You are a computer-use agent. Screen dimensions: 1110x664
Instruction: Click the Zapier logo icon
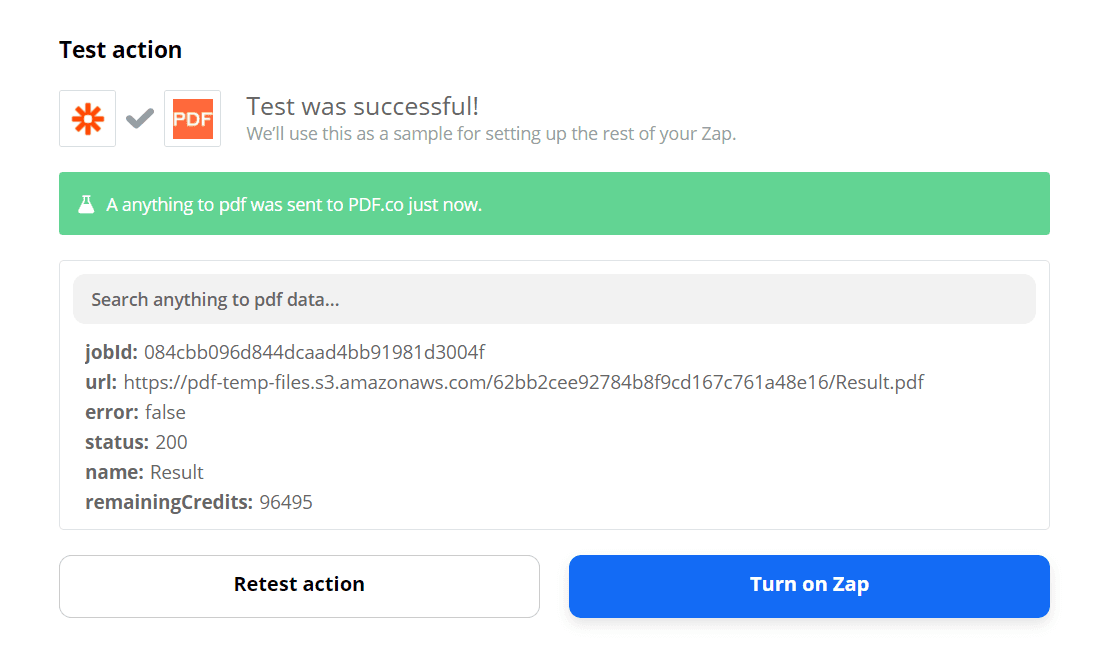pos(87,117)
